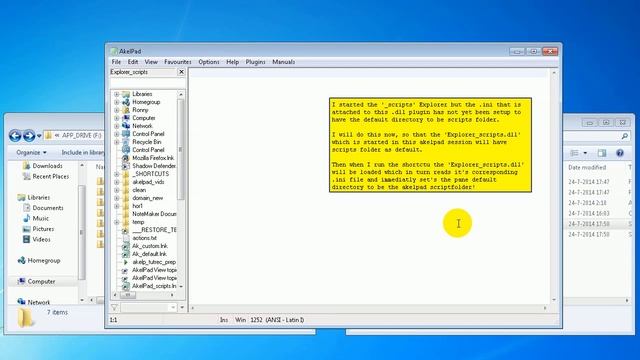Click the _SHORTCUTS folder icon
Screen dimensions: 640x360
coord(126,174)
